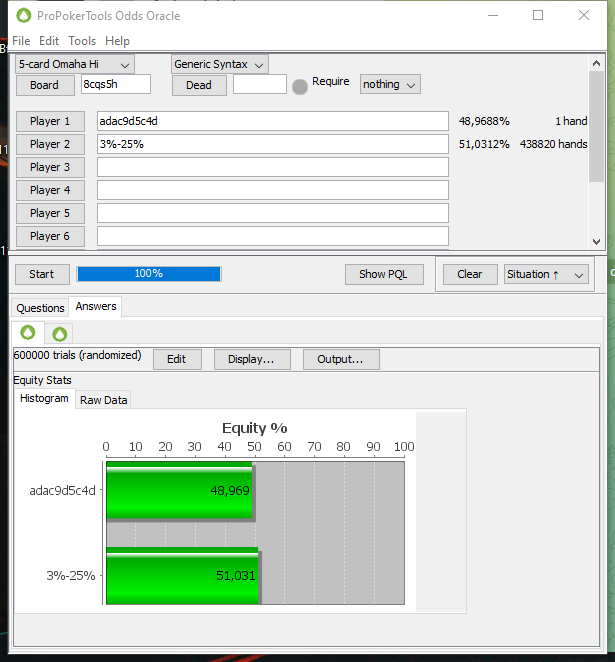This screenshot has height=662, width=615.
Task: Click the 3%-25% equity bar in histogram
Action: (x=182, y=575)
